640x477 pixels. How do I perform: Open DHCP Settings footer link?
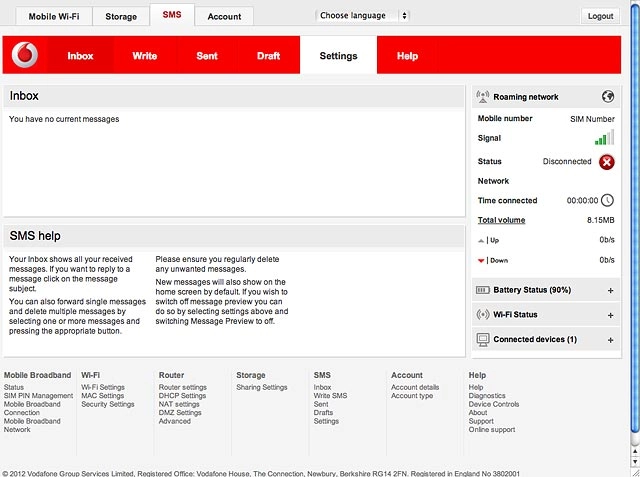click(x=182, y=396)
